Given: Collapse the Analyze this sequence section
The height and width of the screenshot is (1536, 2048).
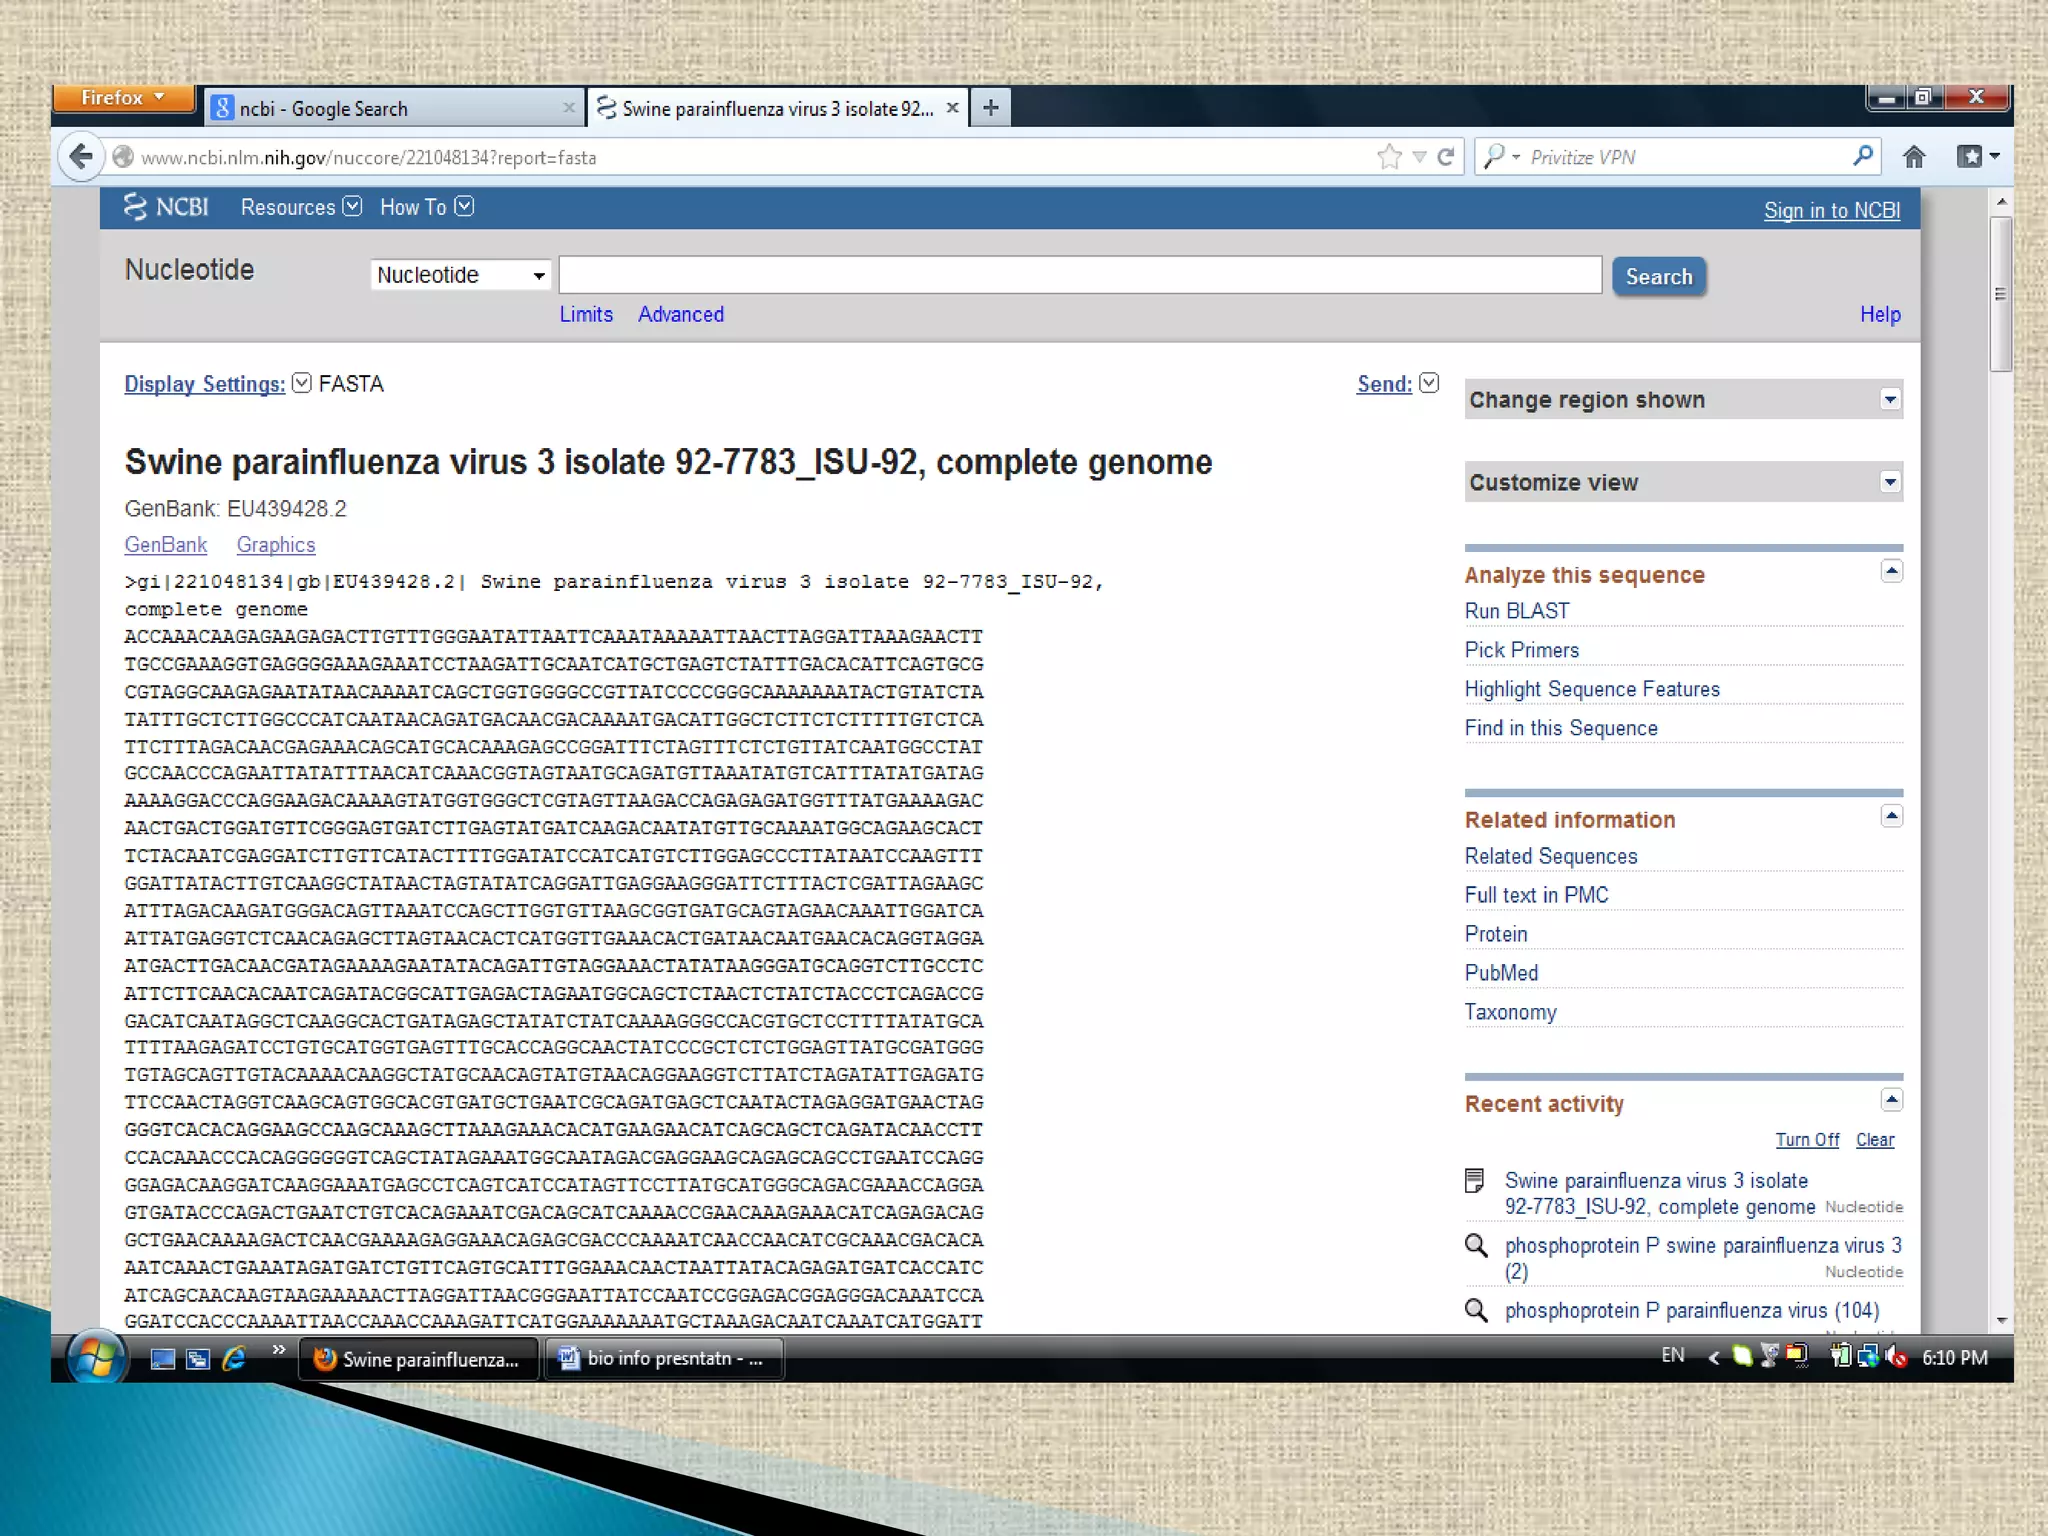Looking at the screenshot, I should (x=1891, y=571).
